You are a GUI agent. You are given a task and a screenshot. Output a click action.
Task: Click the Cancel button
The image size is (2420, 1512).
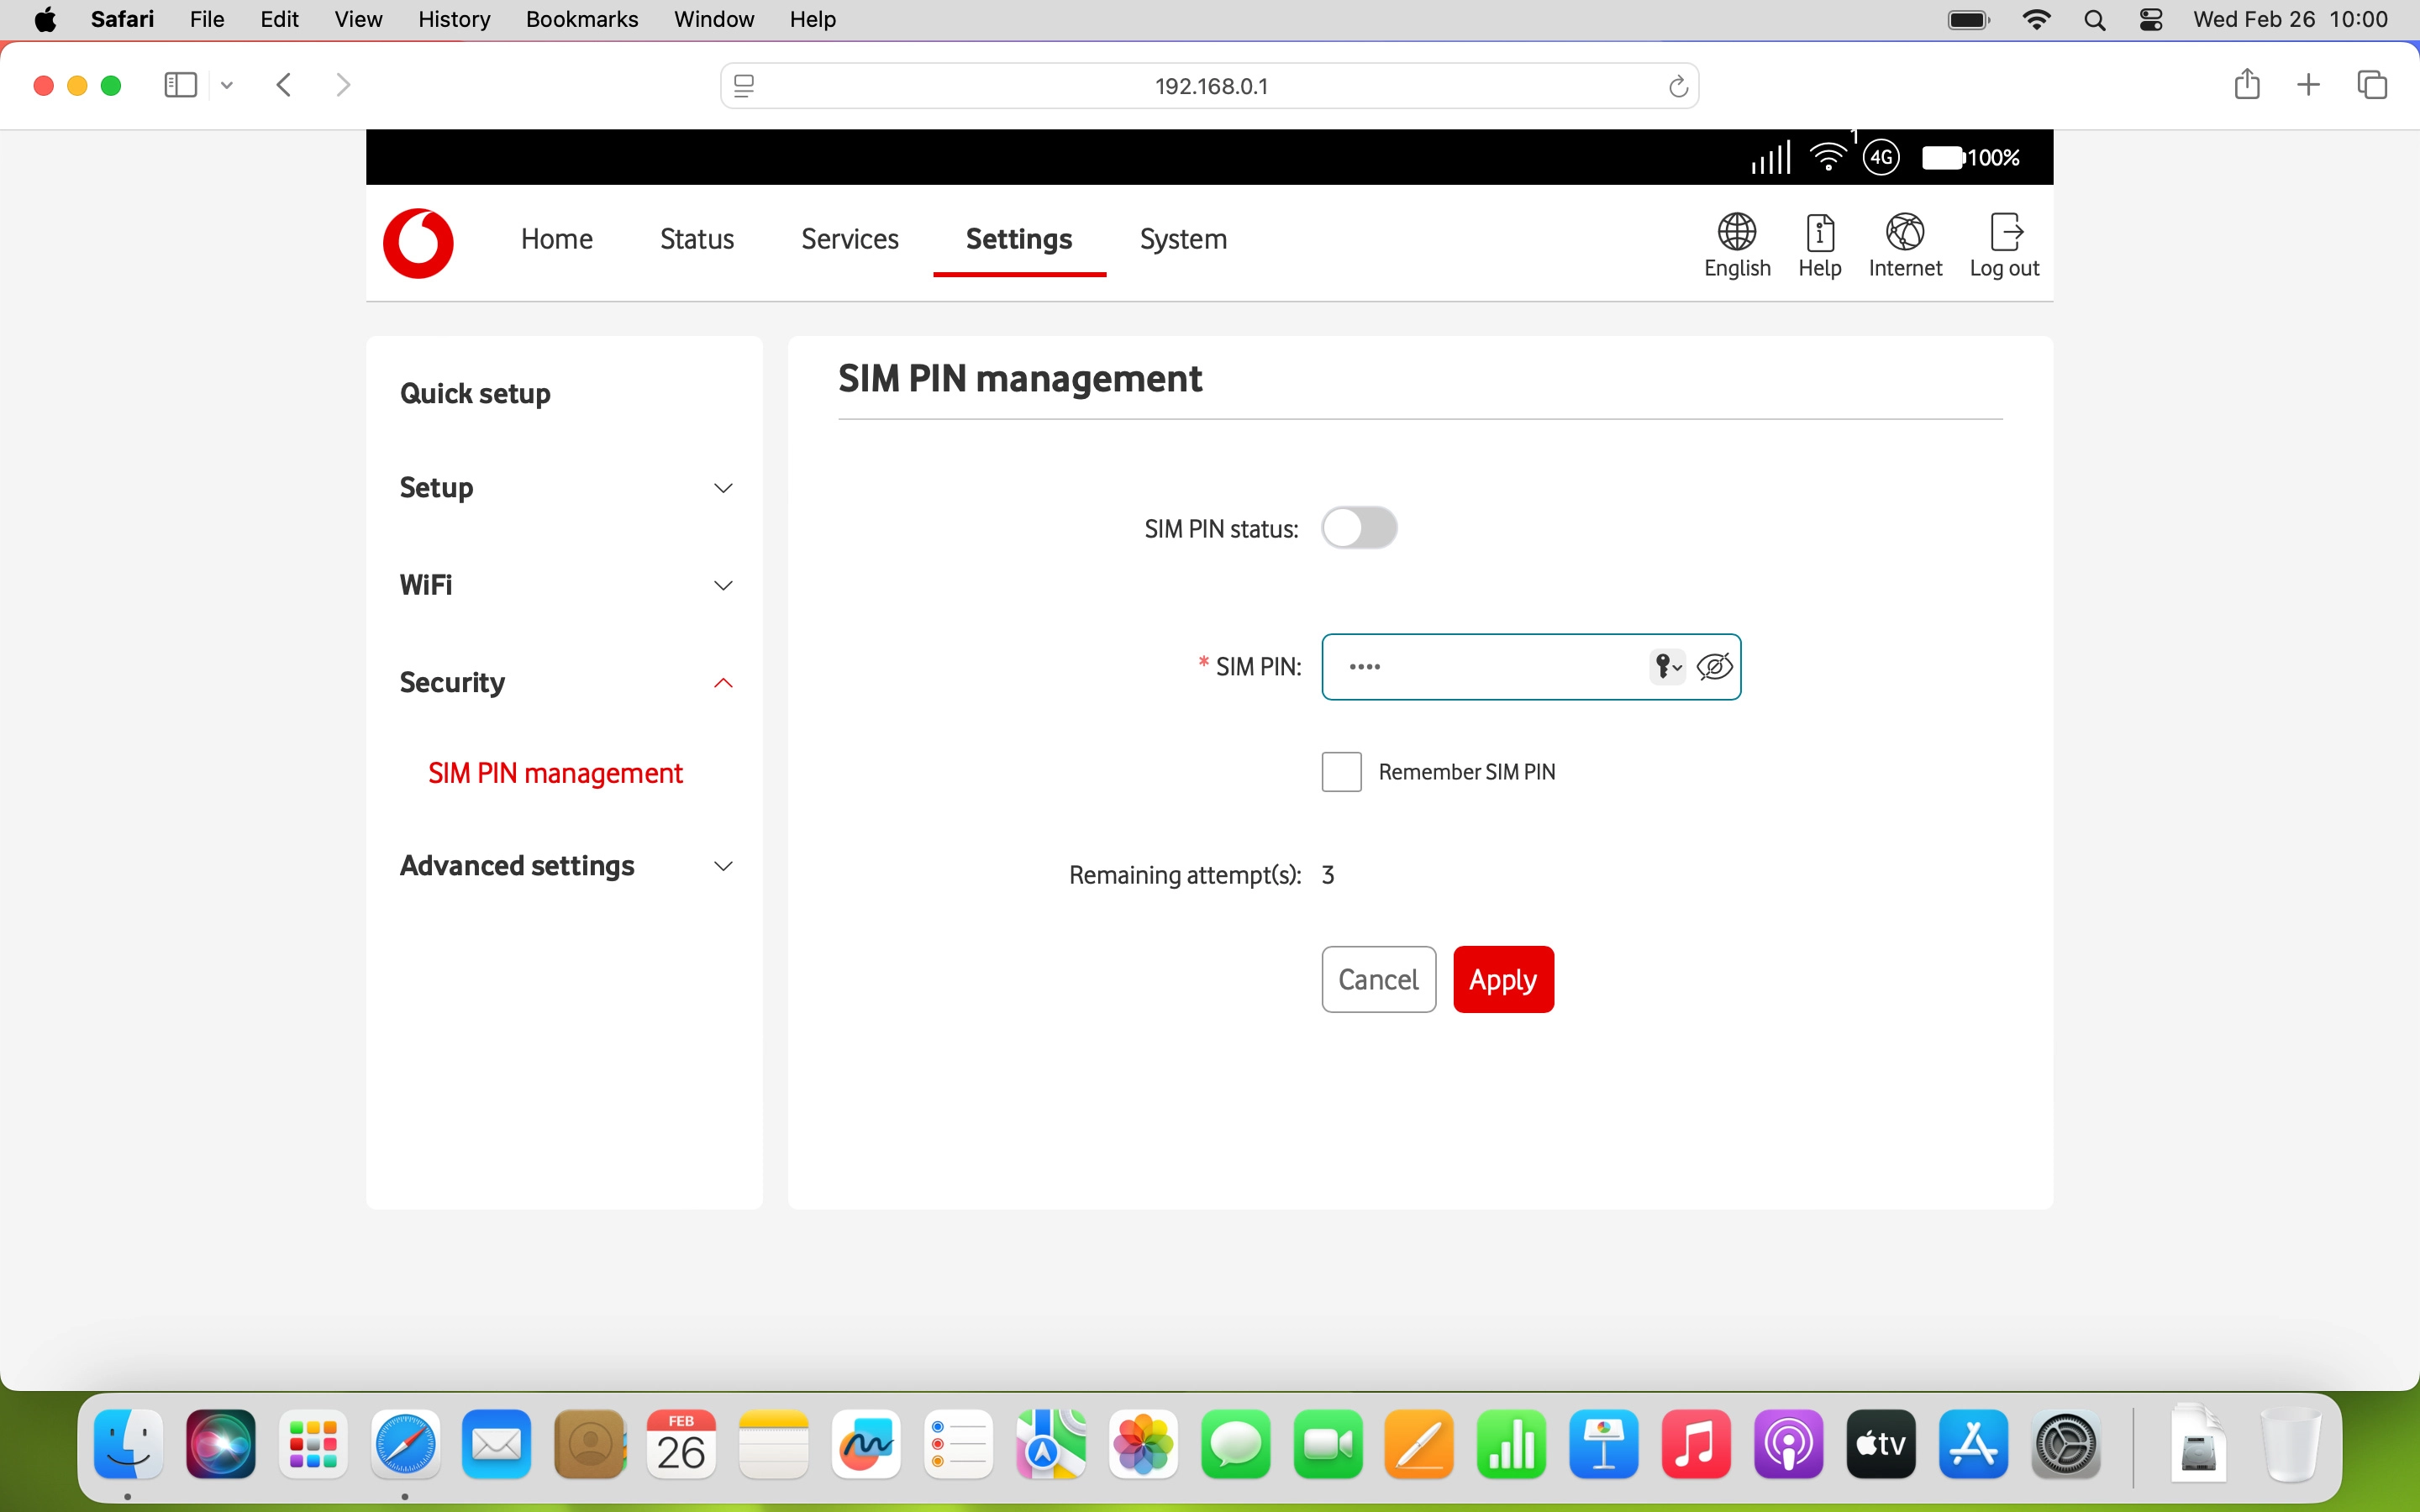(x=1378, y=979)
